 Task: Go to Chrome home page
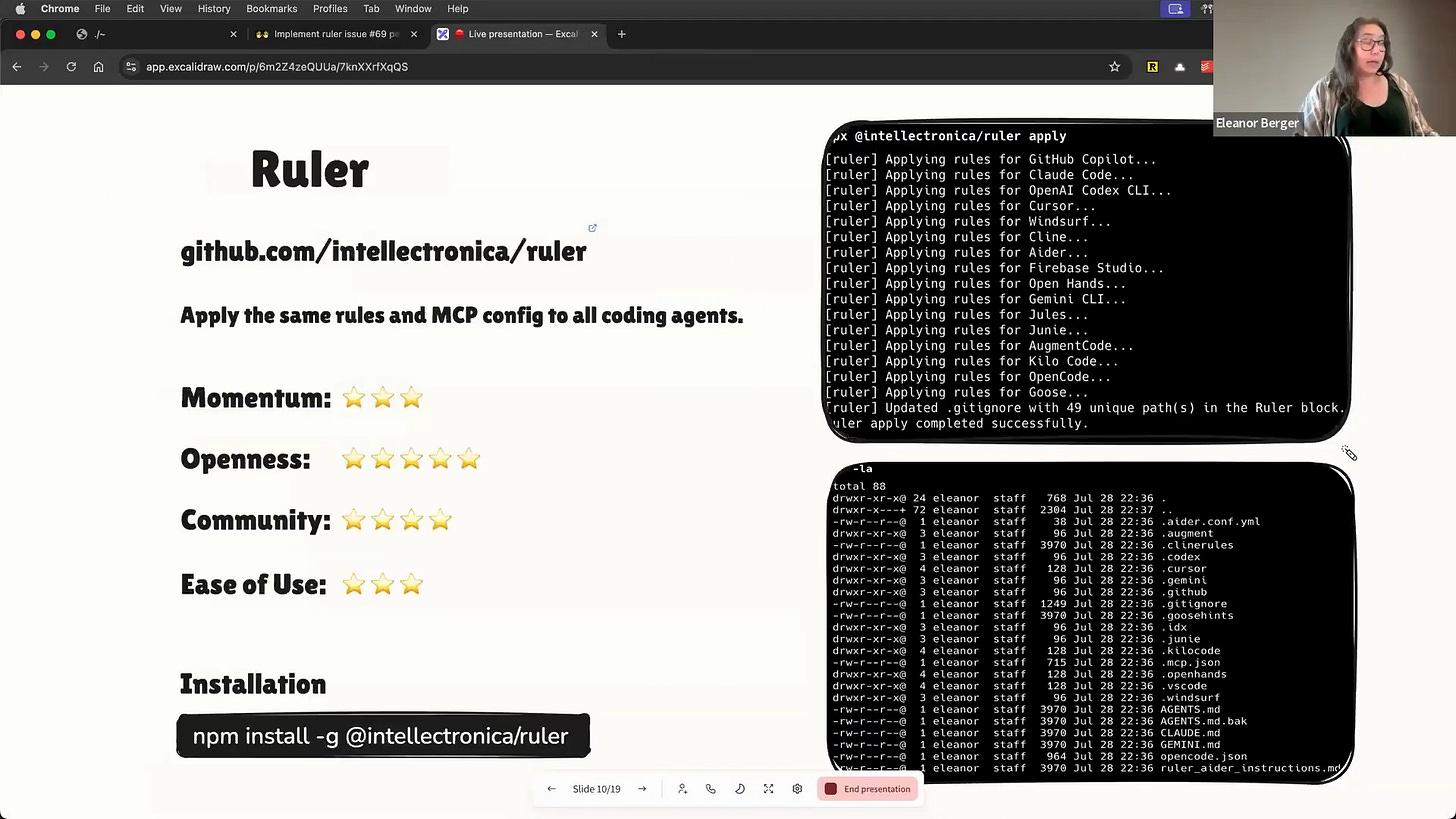(x=98, y=67)
